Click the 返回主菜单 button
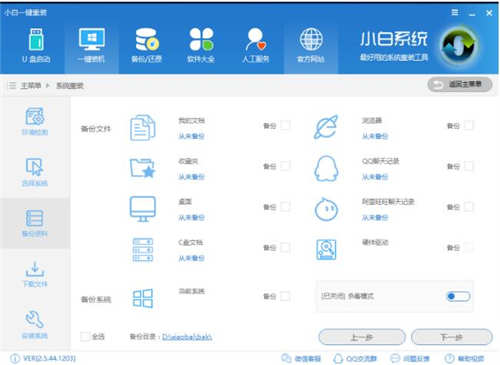This screenshot has width=500, height=365. coord(460,84)
